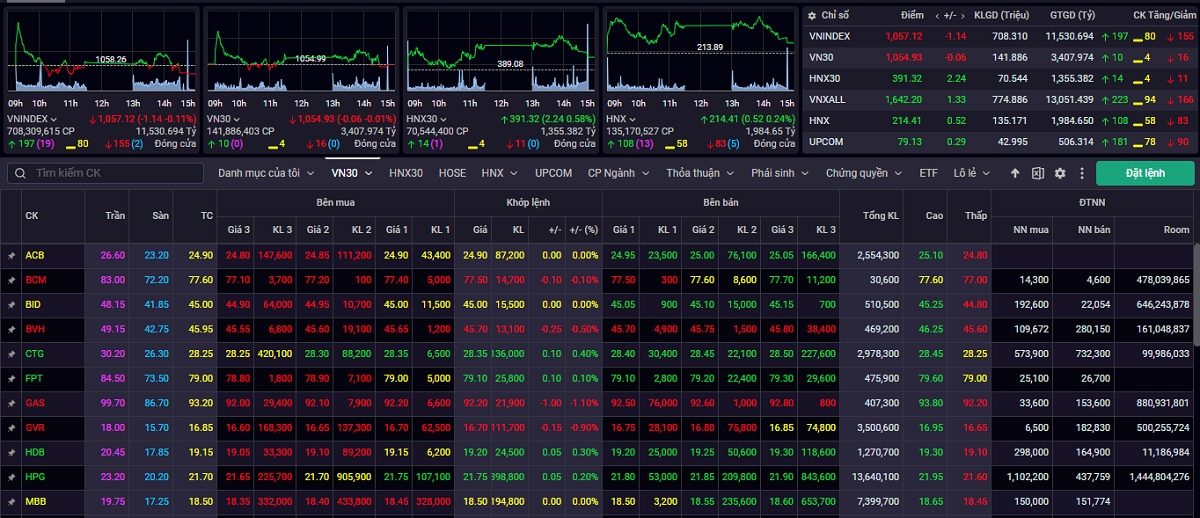Pin the GAS stock row
The width and height of the screenshot is (1200, 518).
tap(11, 402)
